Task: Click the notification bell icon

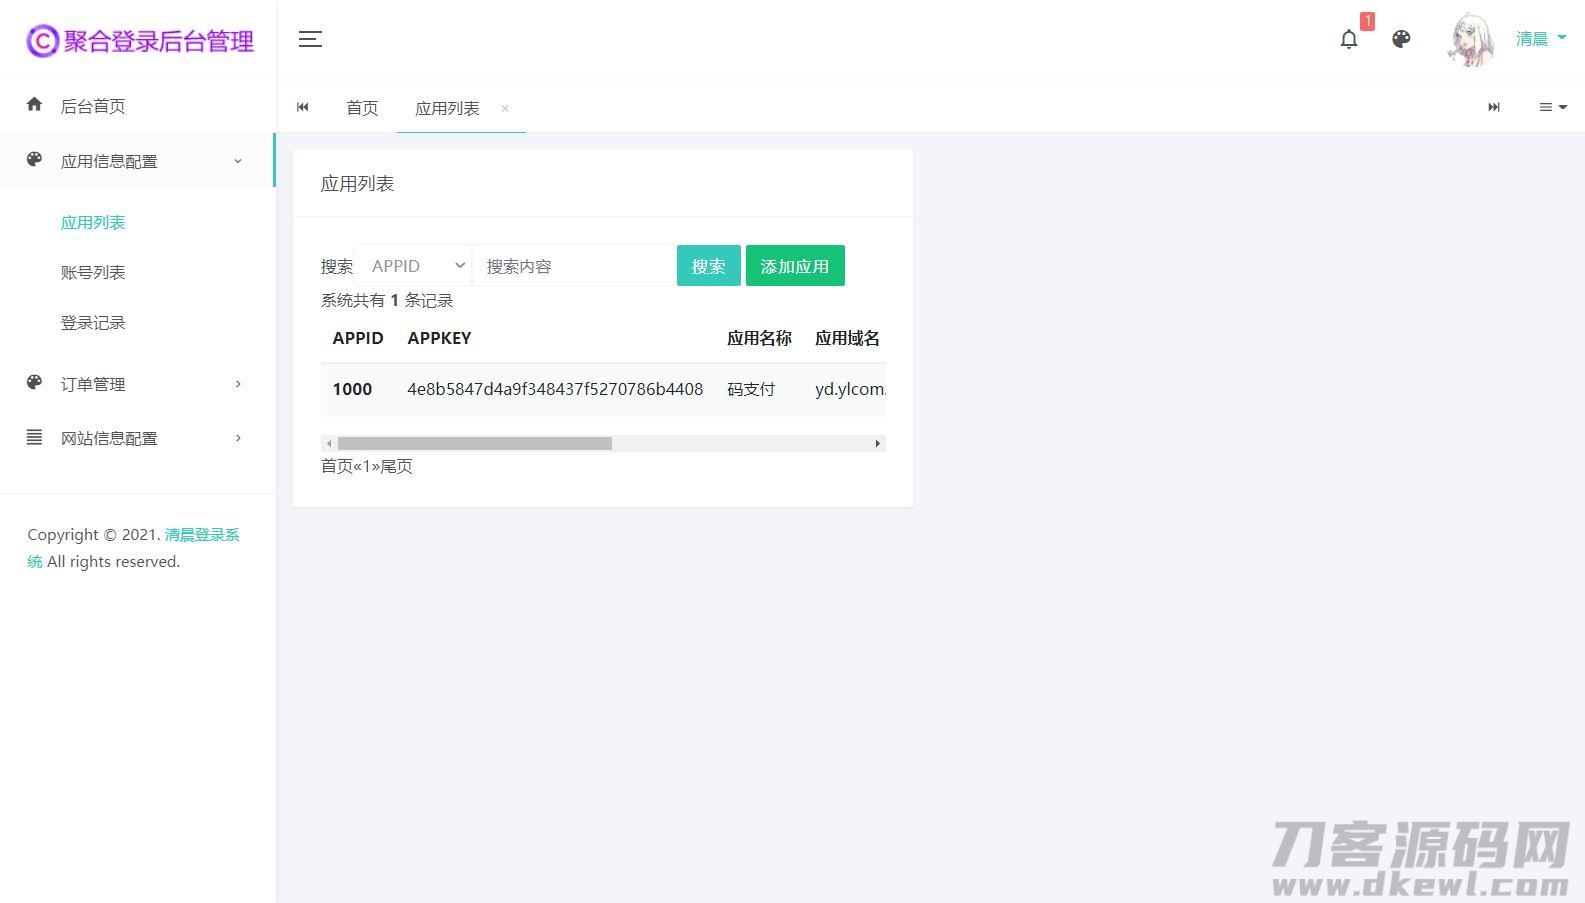Action: (1349, 39)
